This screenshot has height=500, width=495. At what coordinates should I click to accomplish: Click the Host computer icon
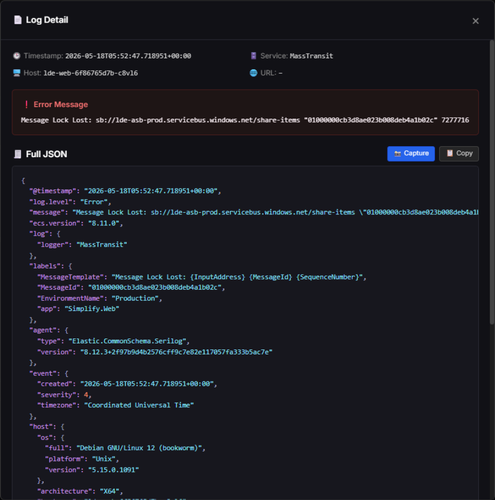pos(17,73)
